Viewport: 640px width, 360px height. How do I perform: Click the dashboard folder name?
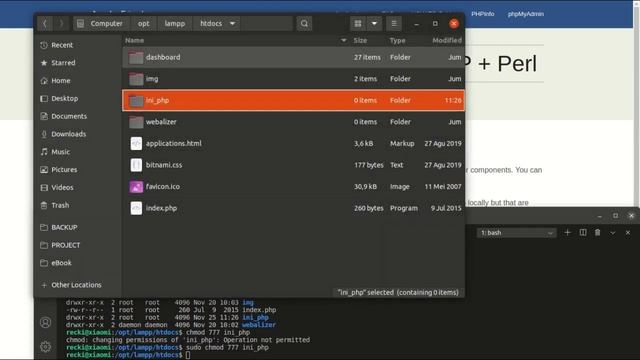163,57
